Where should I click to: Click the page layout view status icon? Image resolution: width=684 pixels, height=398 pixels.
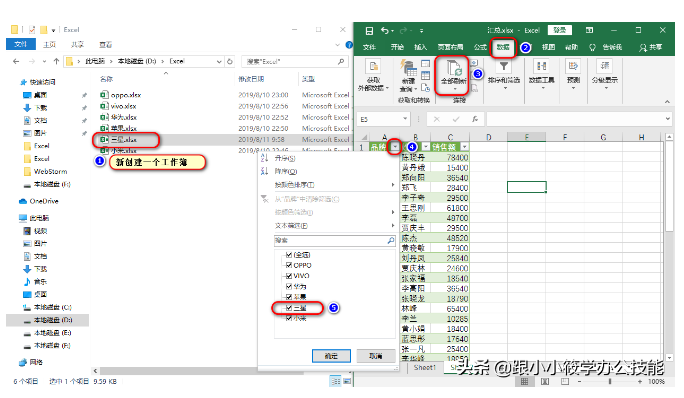coord(545,381)
